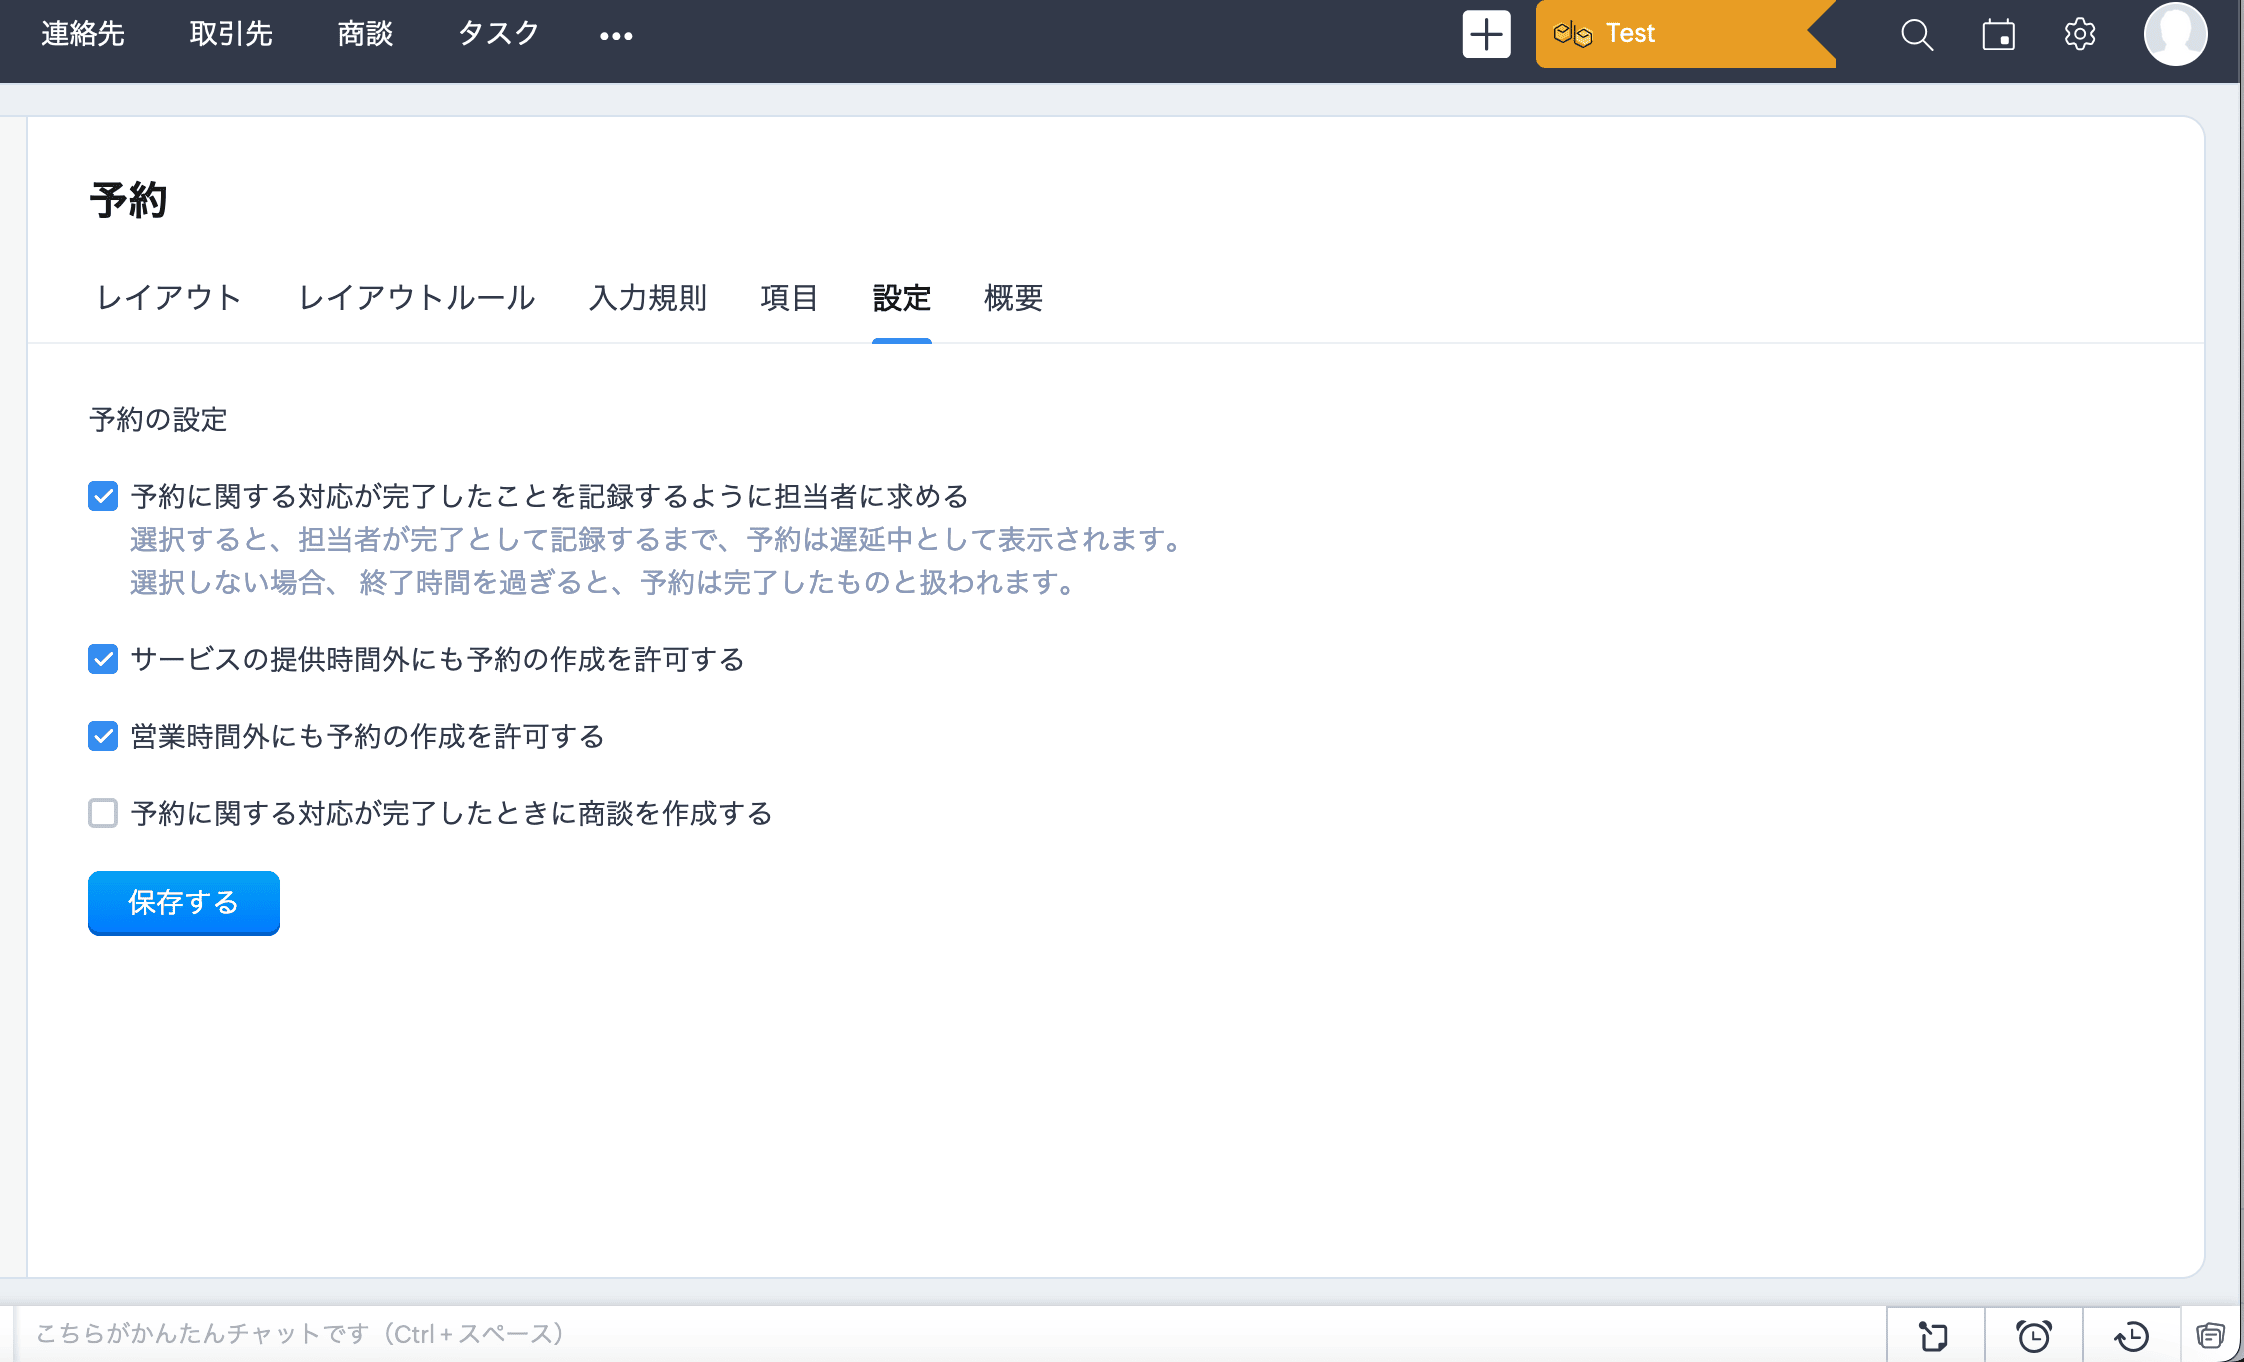Click the 保存する button
The width and height of the screenshot is (2244, 1362).
point(184,903)
